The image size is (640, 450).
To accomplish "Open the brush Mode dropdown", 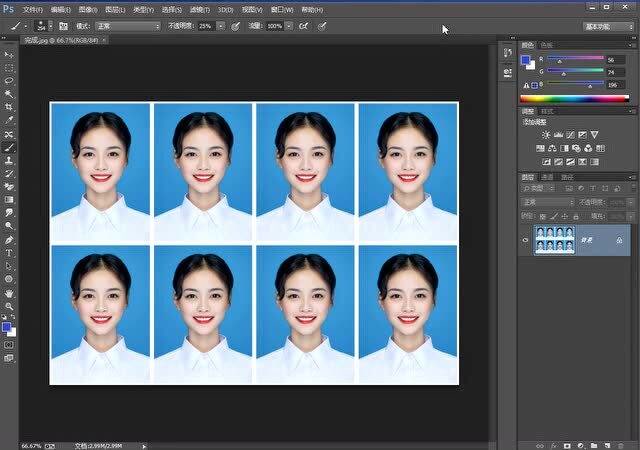I will 126,26.
